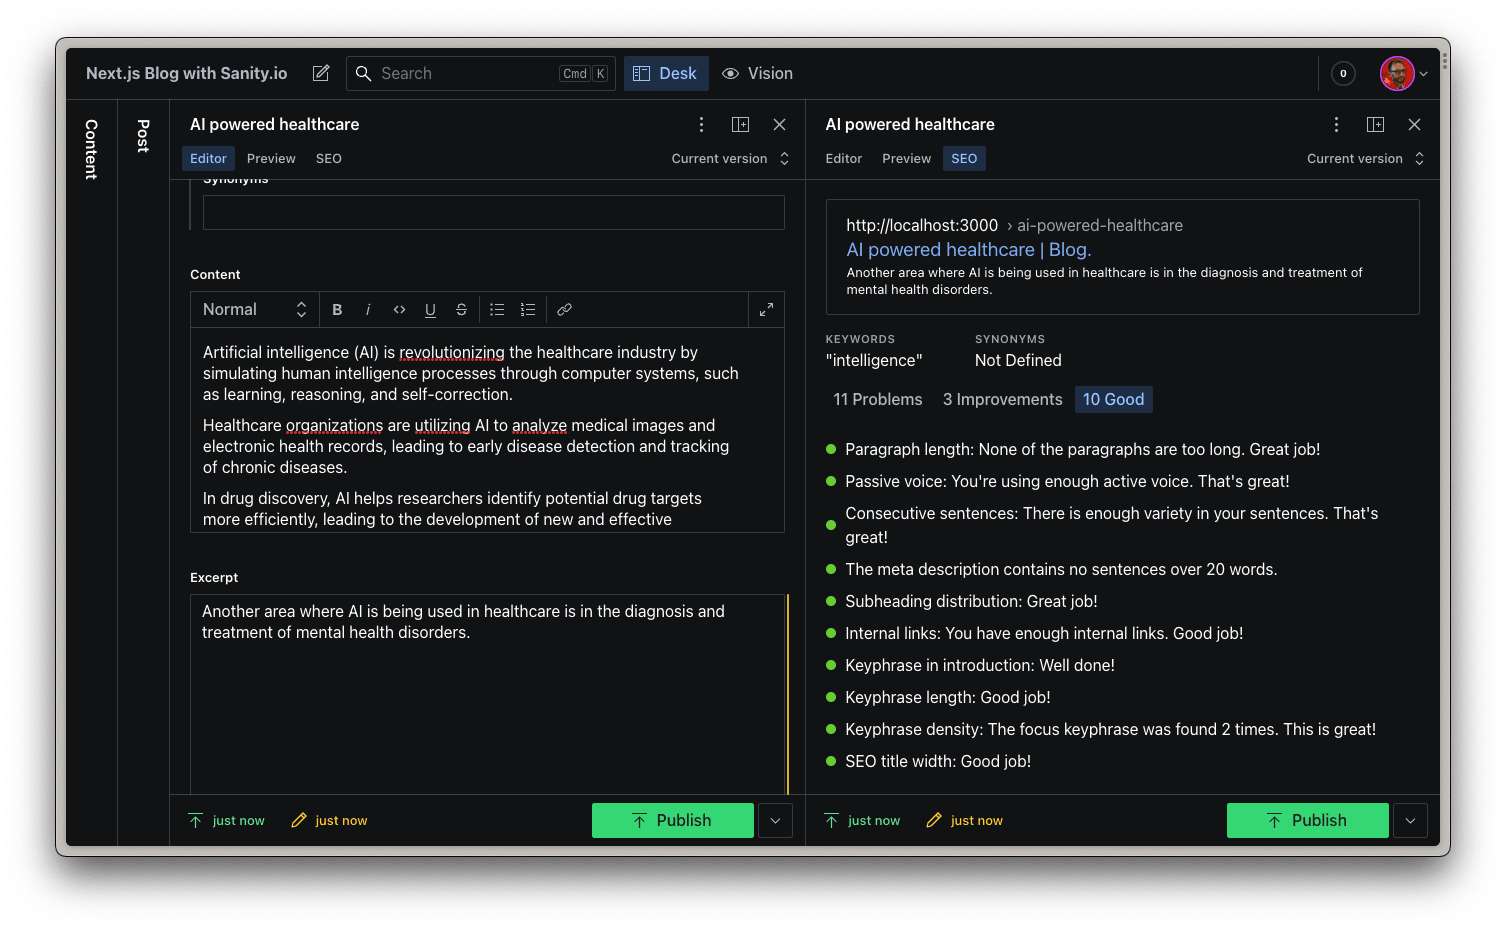Click inside the Content text editor
The image size is (1506, 930).
click(x=487, y=430)
